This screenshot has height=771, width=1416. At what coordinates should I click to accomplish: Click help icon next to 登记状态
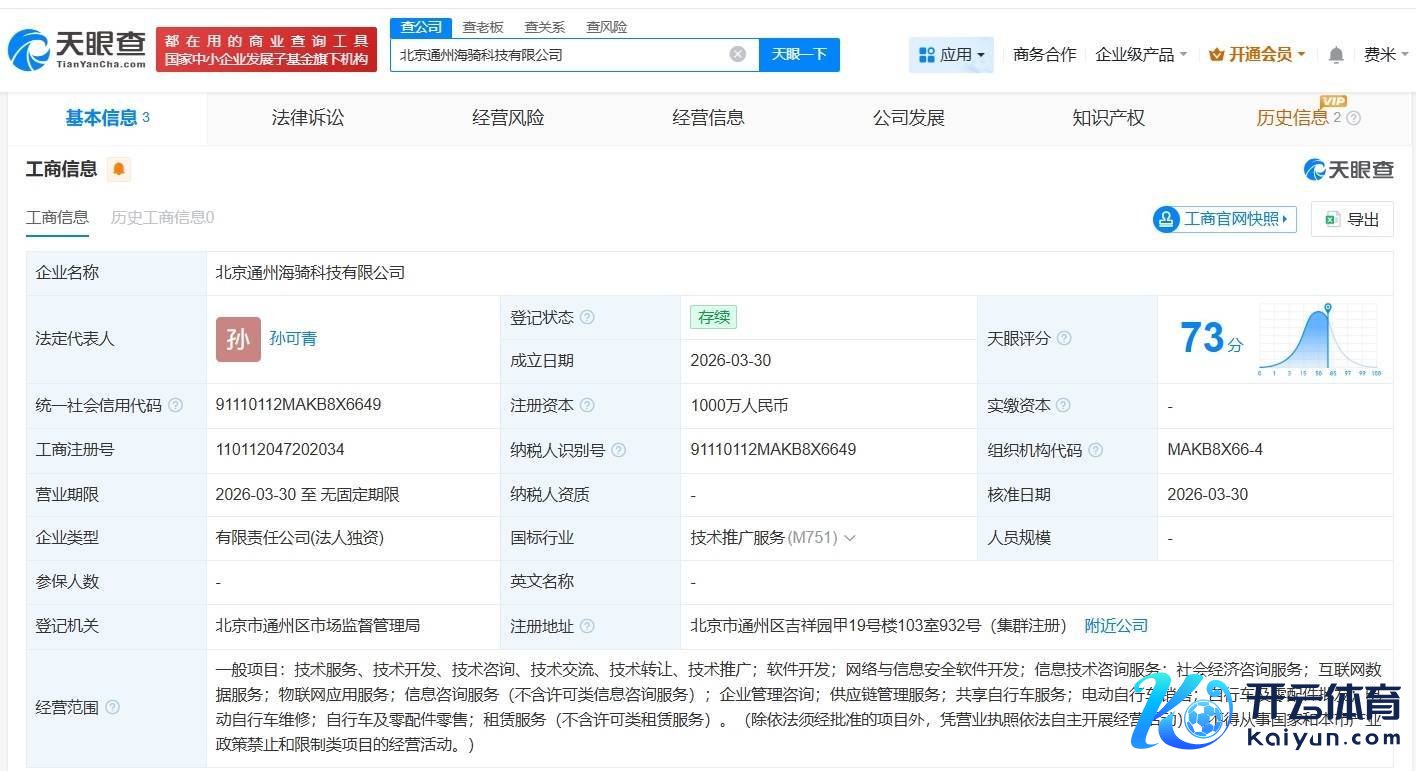pyautogui.click(x=587, y=317)
